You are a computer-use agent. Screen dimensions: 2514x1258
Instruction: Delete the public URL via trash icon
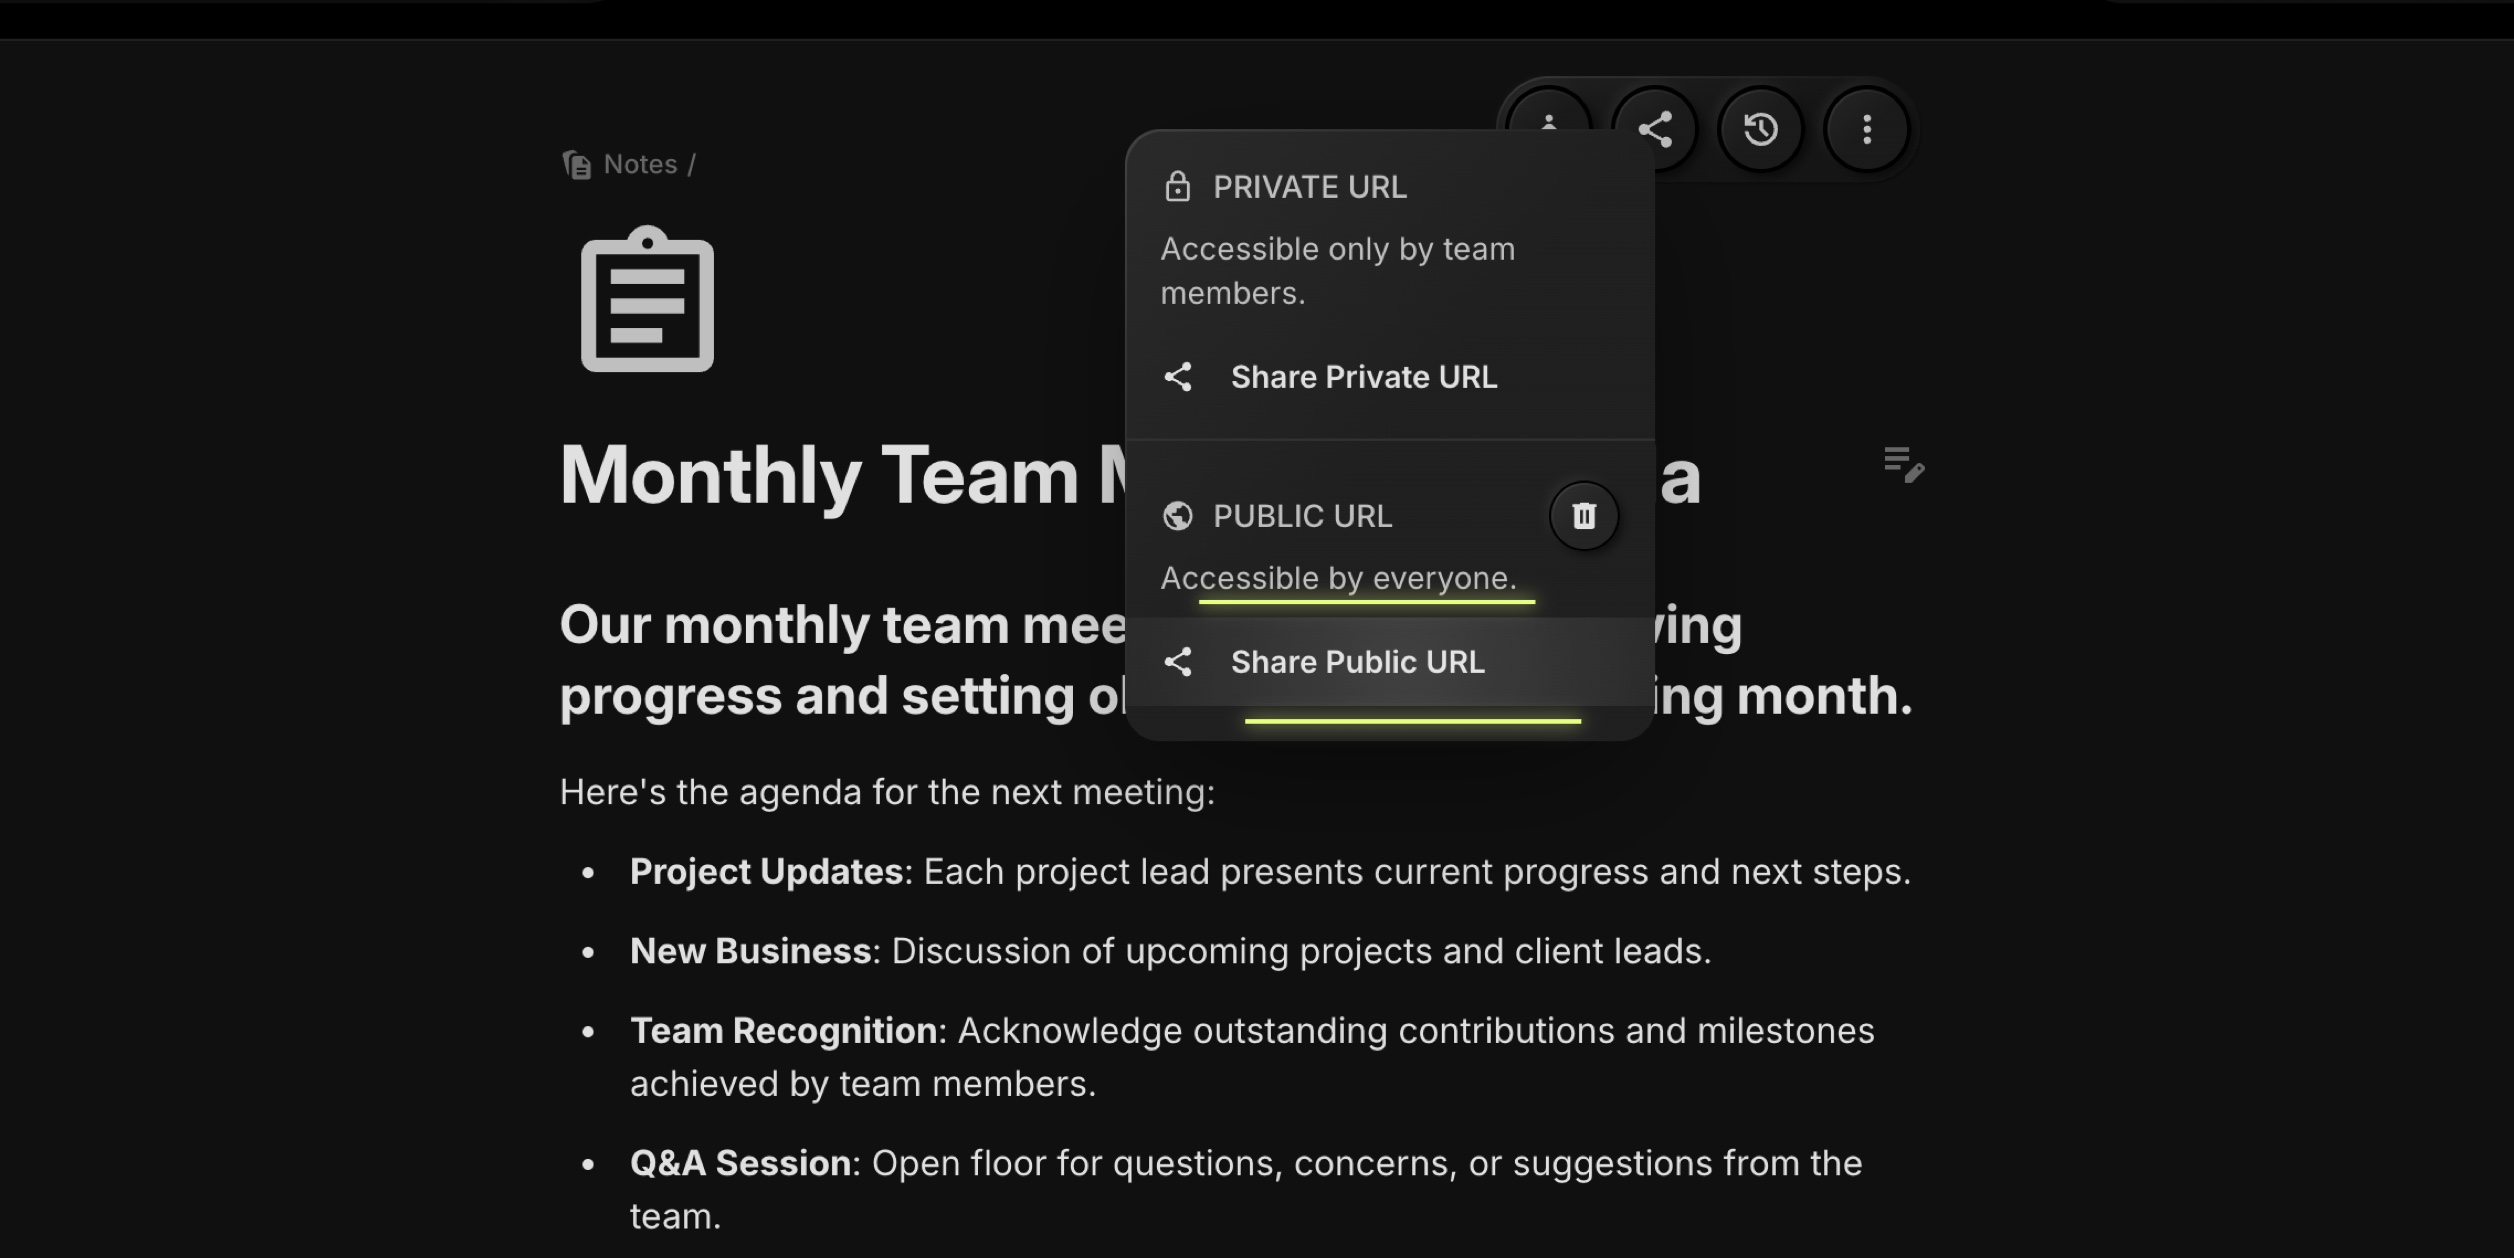click(1583, 516)
